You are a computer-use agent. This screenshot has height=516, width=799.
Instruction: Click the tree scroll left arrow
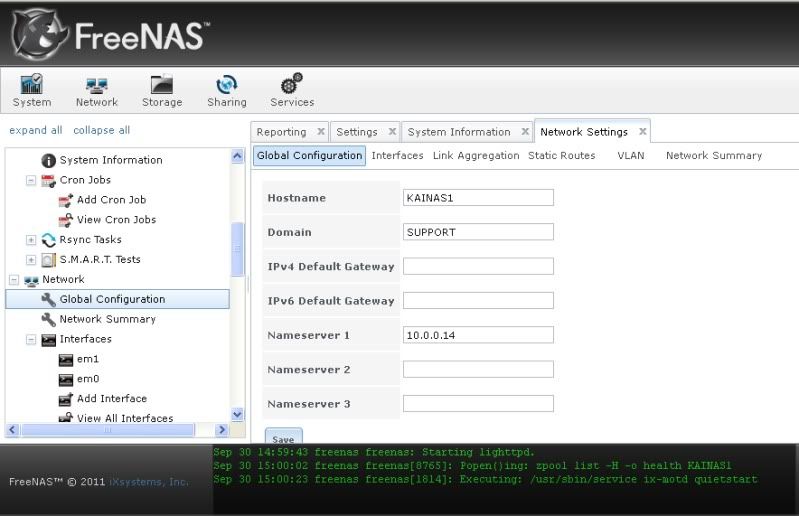tap(13, 430)
